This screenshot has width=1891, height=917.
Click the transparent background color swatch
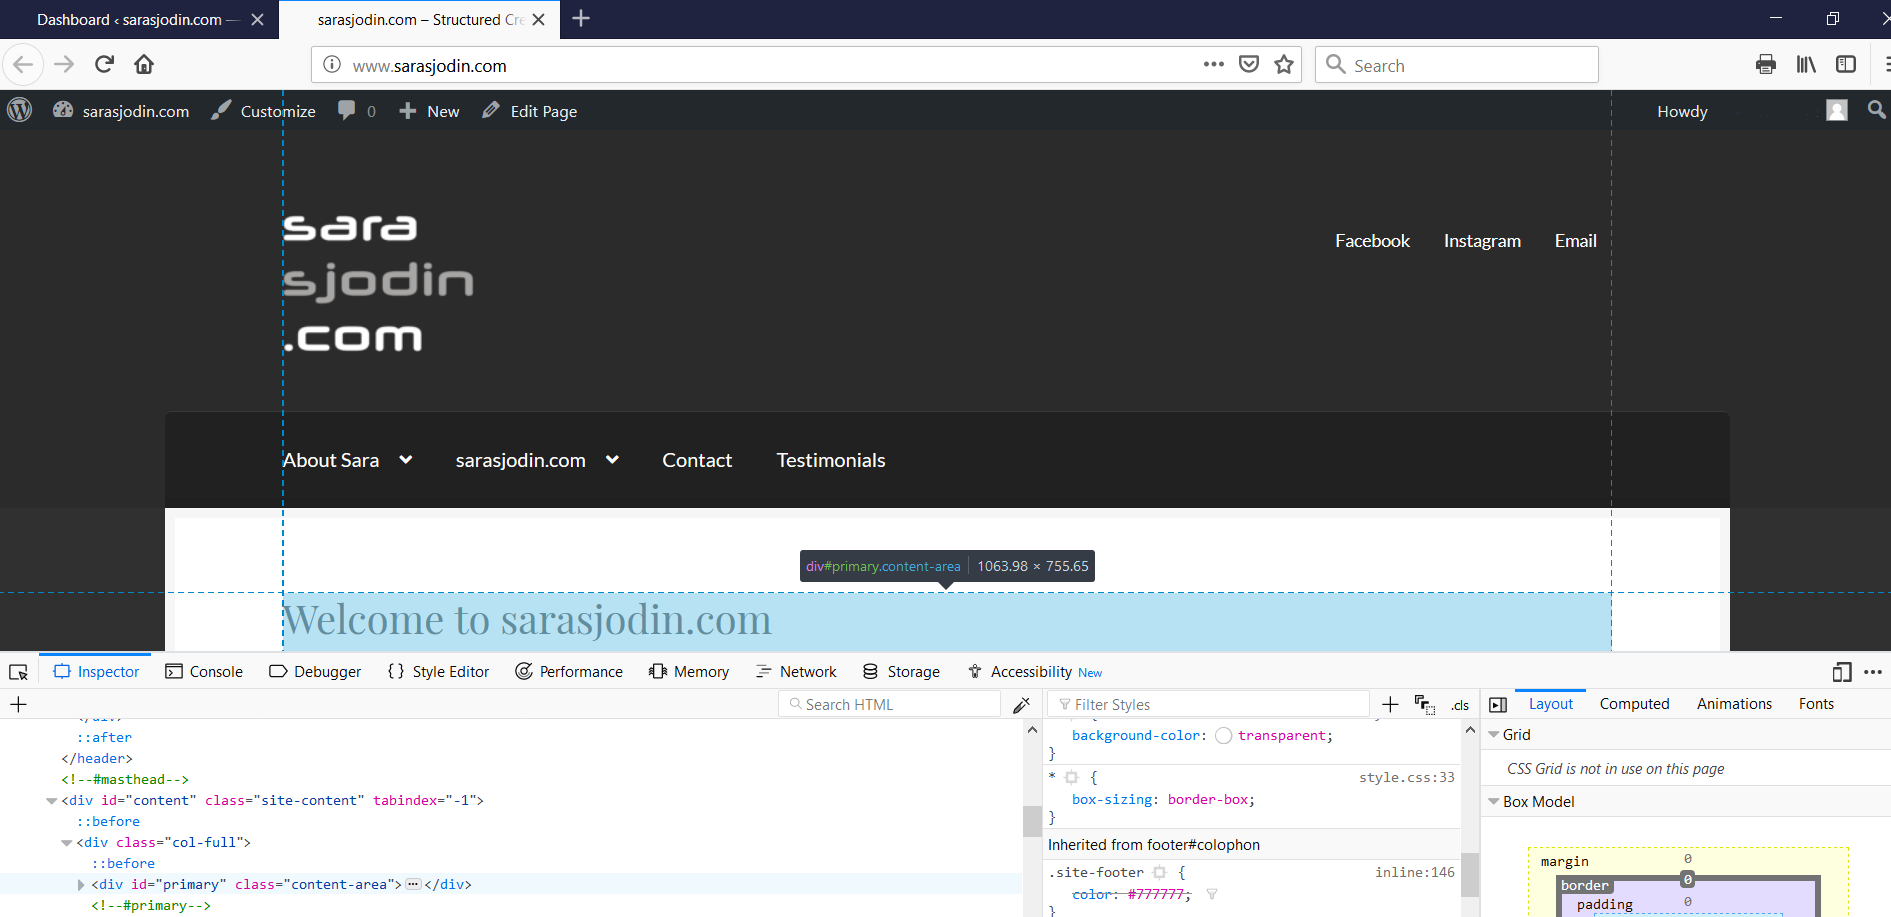pyautogui.click(x=1223, y=736)
